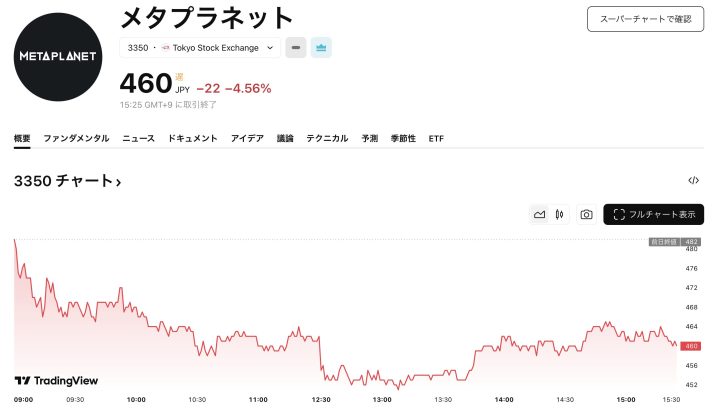
Task: Click the delayed-data indicator beside 460
Action: click(x=180, y=76)
